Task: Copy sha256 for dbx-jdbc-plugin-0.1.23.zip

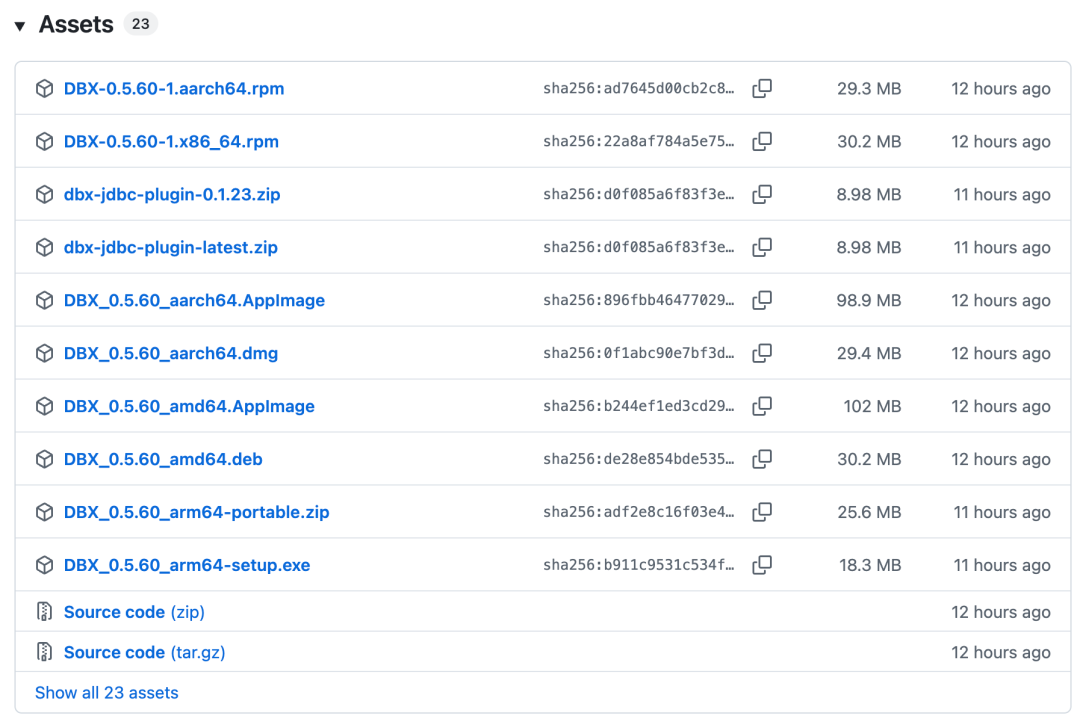Action: [762, 194]
